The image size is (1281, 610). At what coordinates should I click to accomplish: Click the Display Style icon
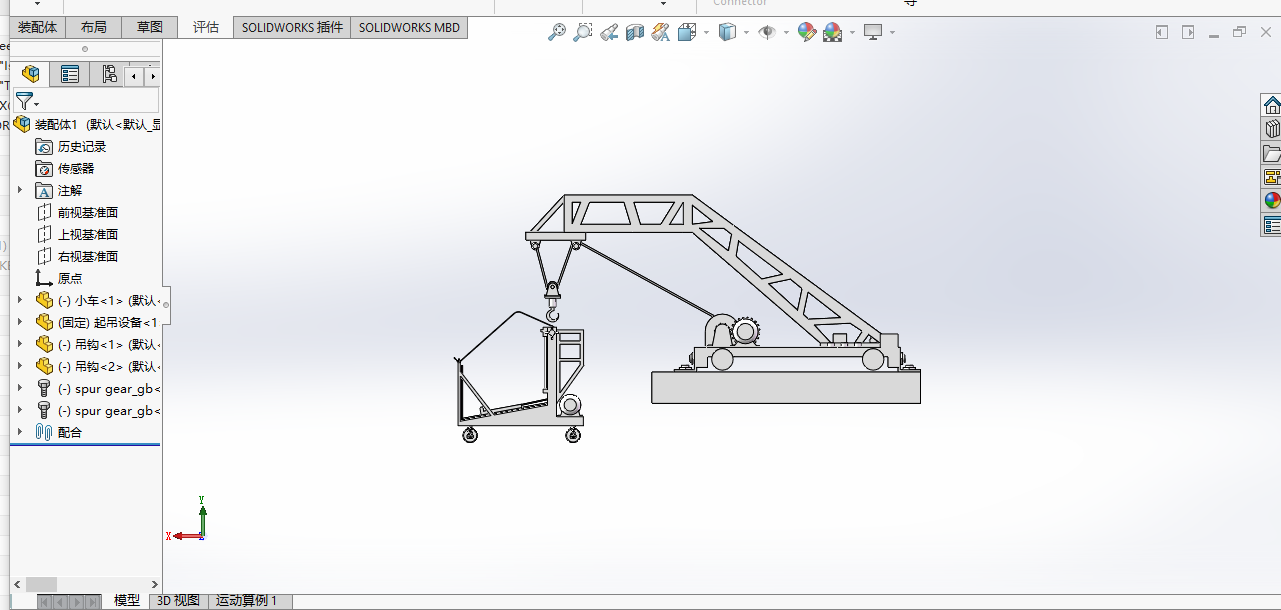pyautogui.click(x=728, y=32)
